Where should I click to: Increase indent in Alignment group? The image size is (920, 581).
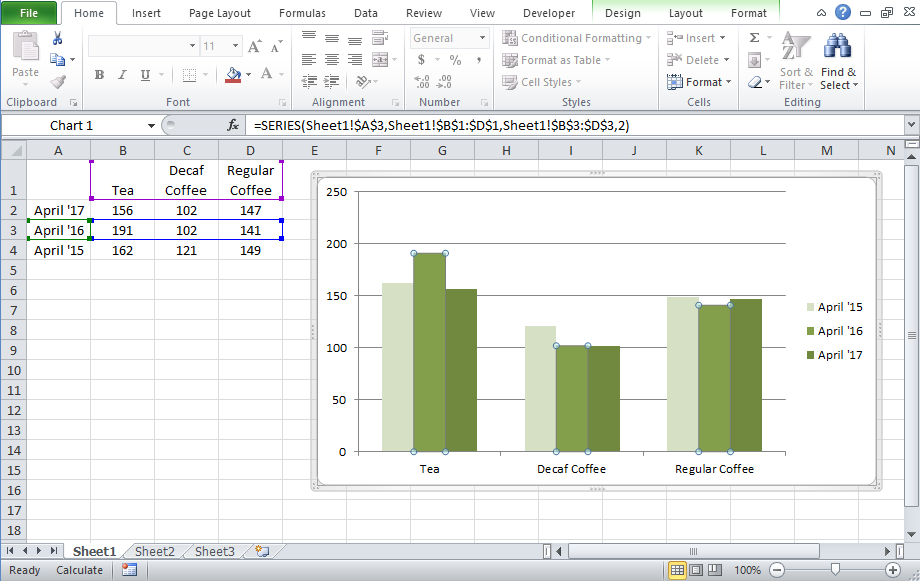(x=332, y=82)
